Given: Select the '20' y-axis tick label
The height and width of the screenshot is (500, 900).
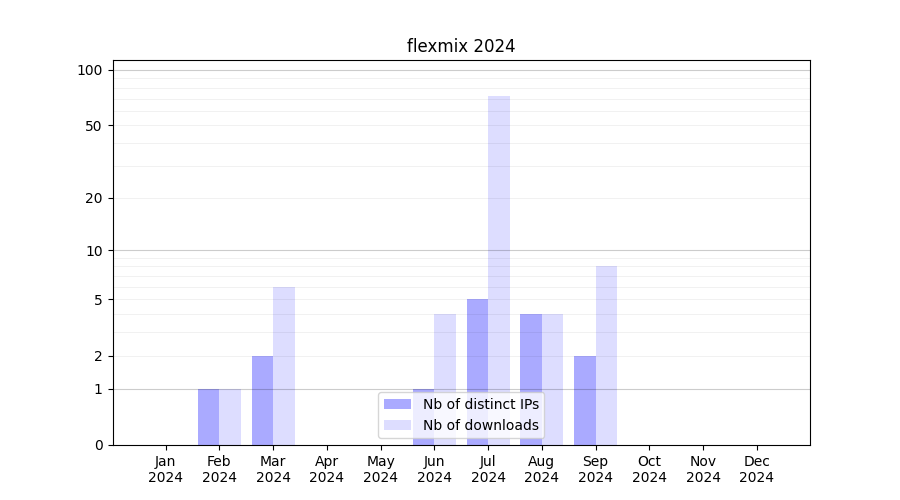Looking at the screenshot, I should [94, 198].
